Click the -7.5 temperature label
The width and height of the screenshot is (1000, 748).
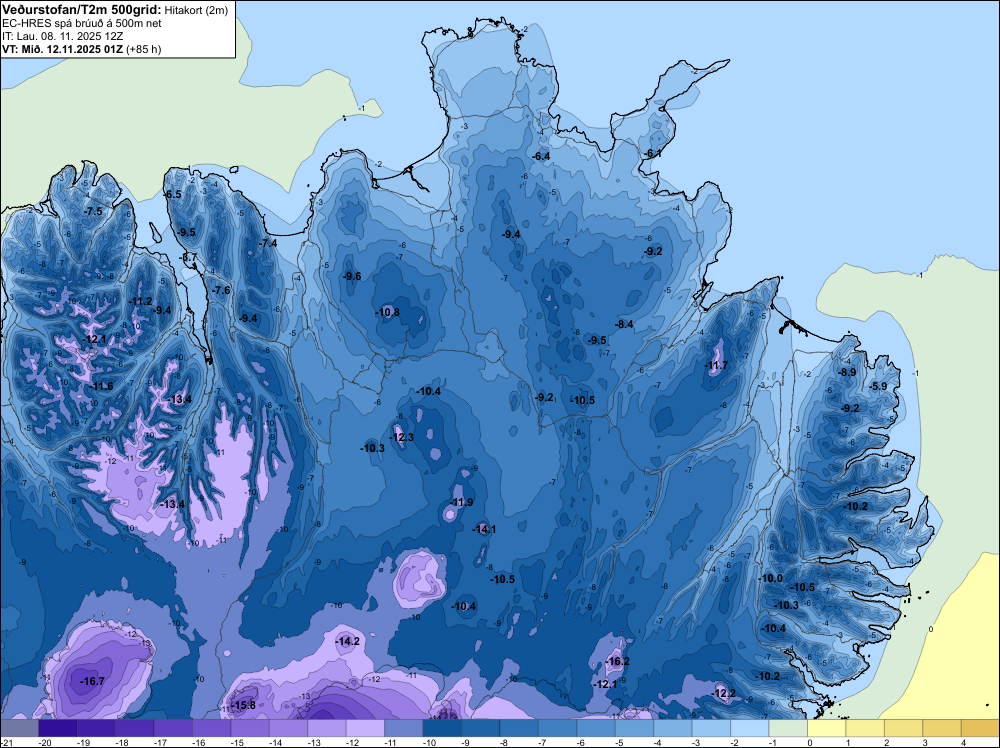94,211
